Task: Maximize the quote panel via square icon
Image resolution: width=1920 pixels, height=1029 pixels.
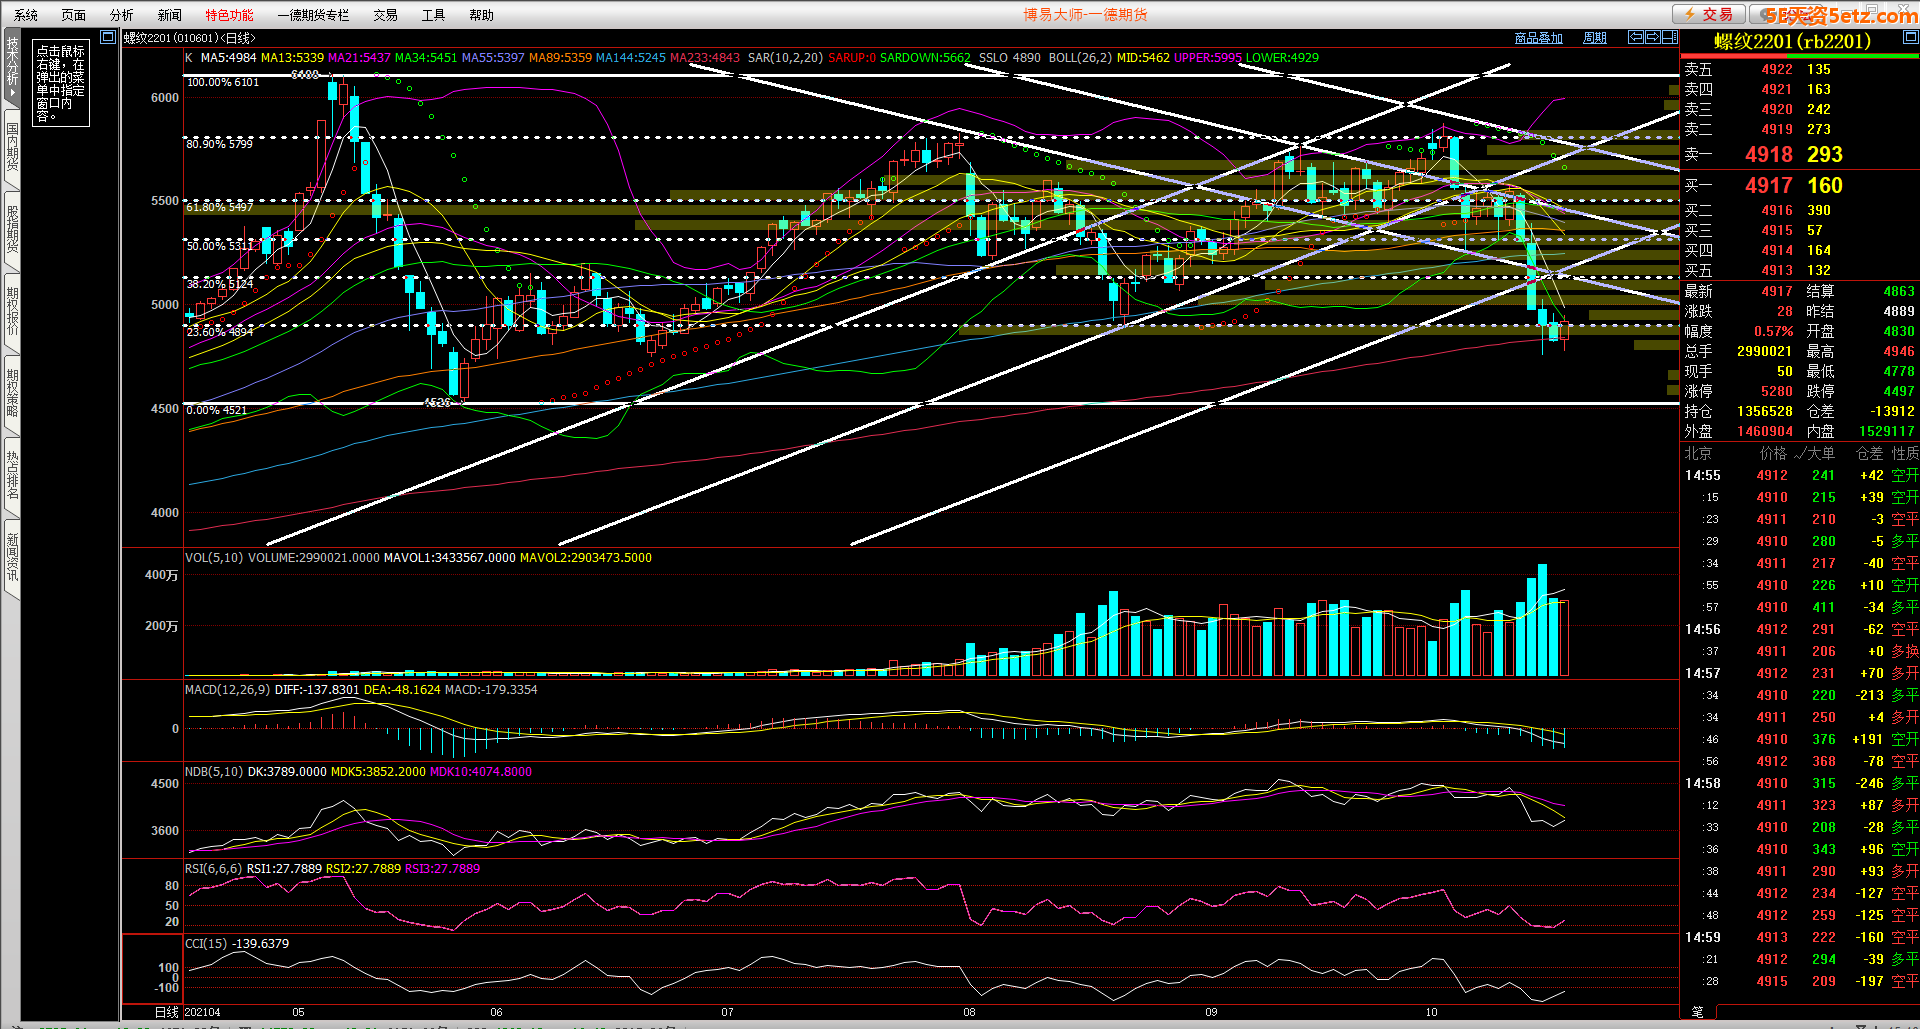Action: tap(1910, 37)
